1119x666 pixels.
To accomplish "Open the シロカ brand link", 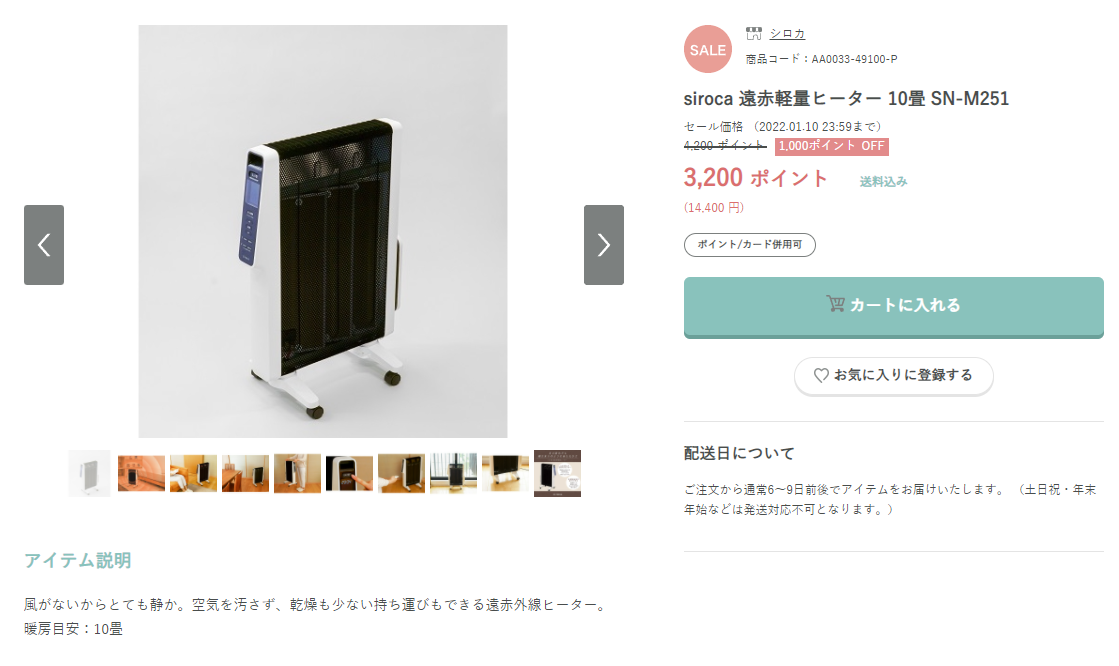I will (x=787, y=34).
